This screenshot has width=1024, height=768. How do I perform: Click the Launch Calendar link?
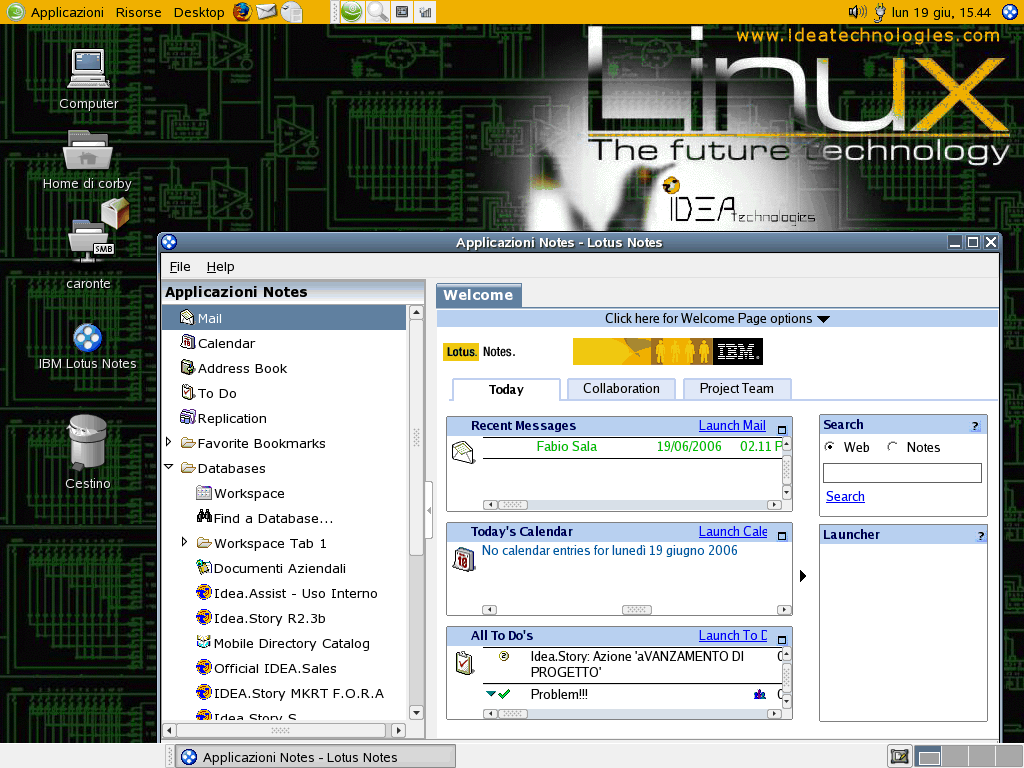click(733, 532)
